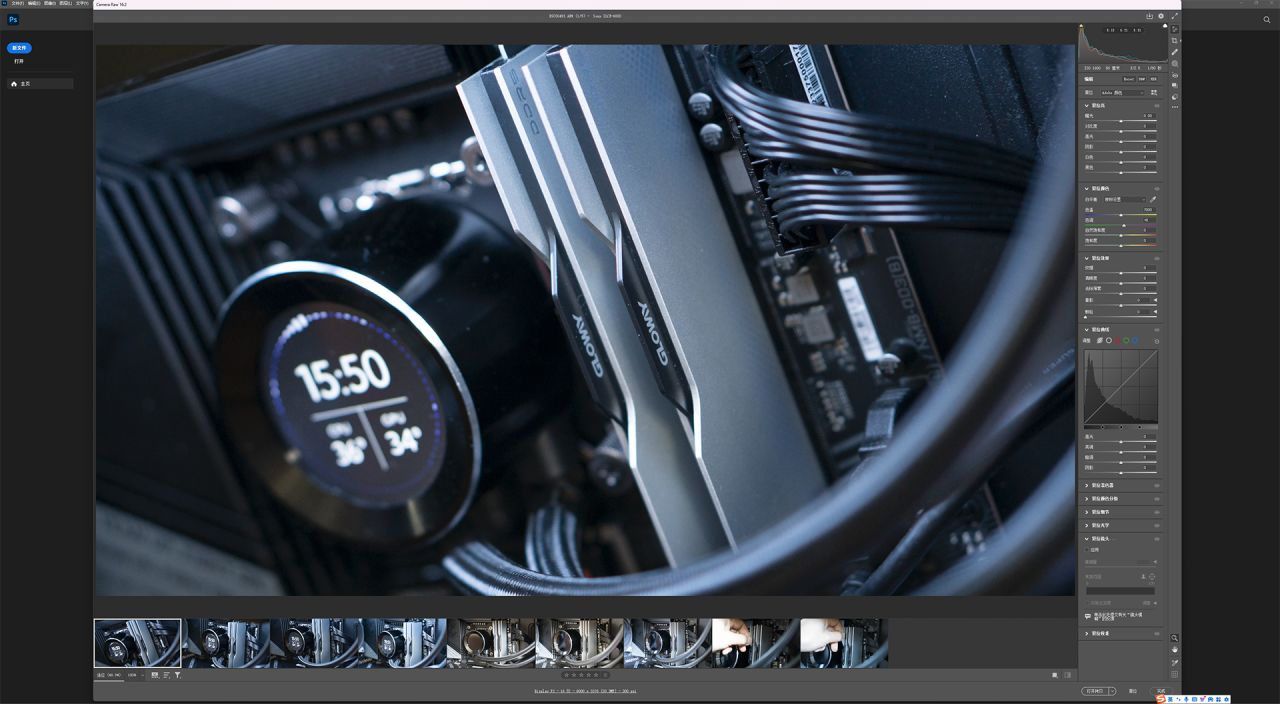Viewport: 1280px width, 704px height.
Task: Click the 打开对象 button
Action: click(1095, 691)
